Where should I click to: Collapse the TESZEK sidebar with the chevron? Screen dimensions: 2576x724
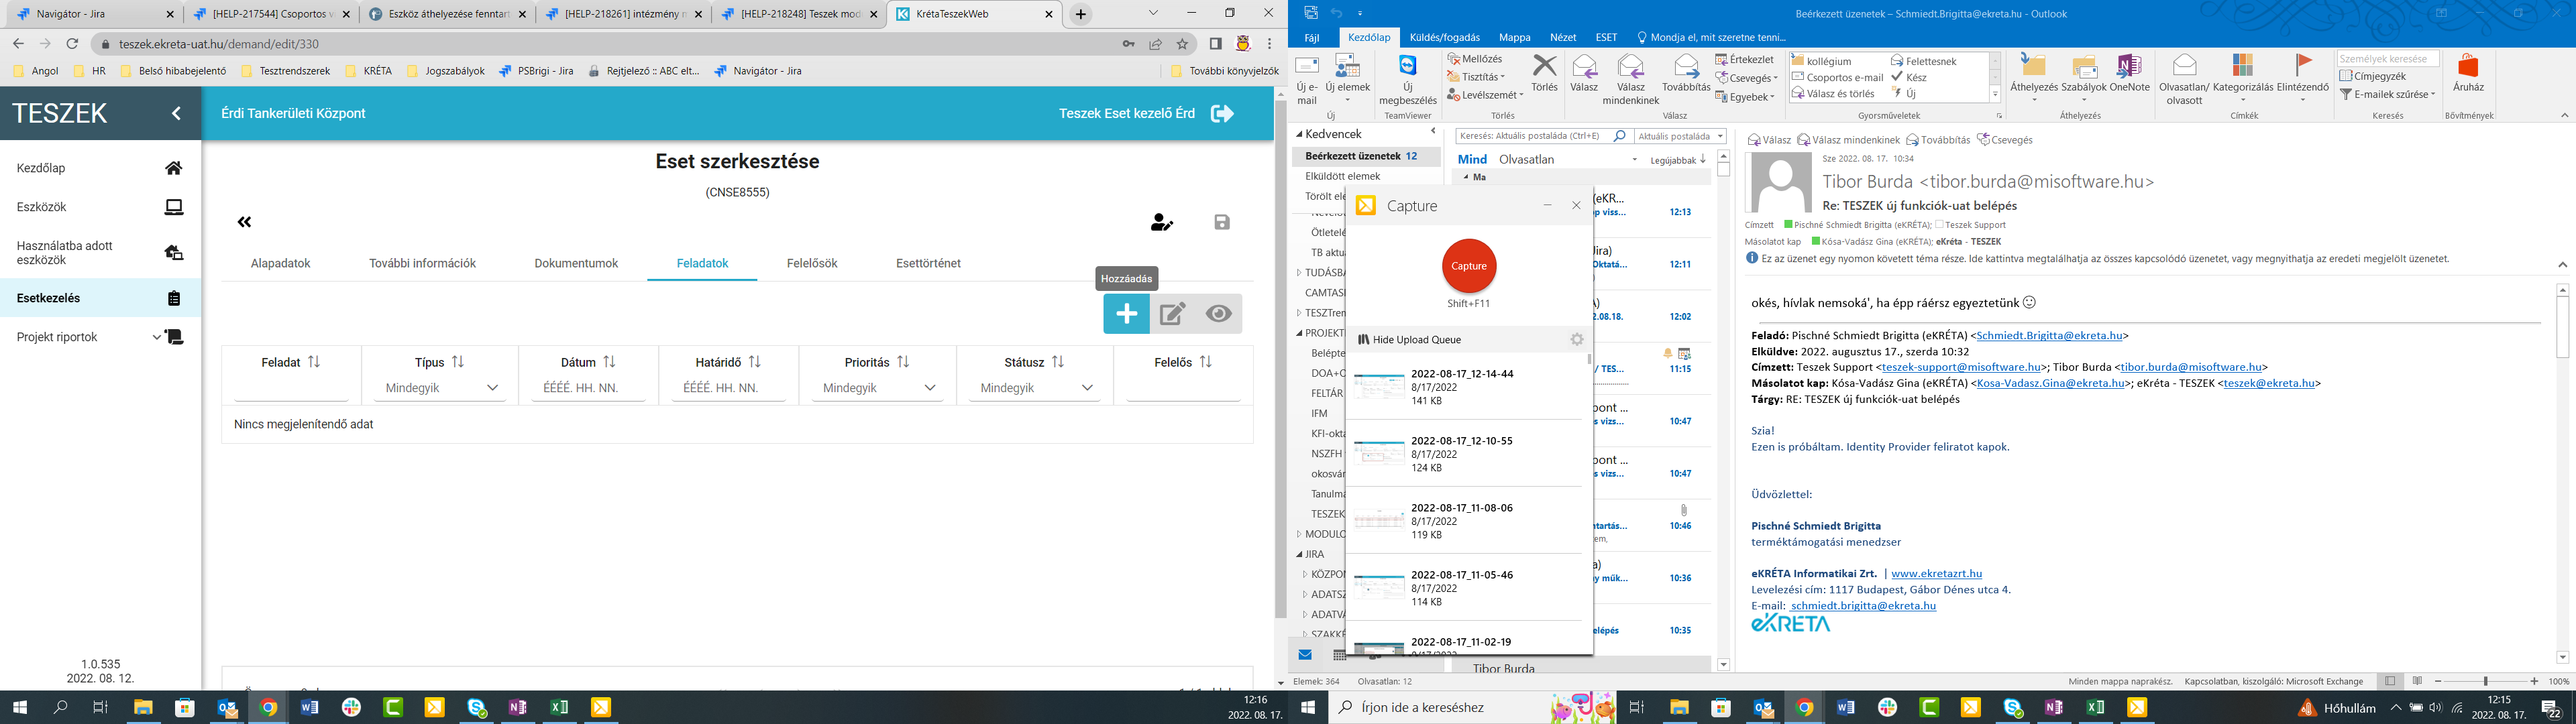pos(177,113)
